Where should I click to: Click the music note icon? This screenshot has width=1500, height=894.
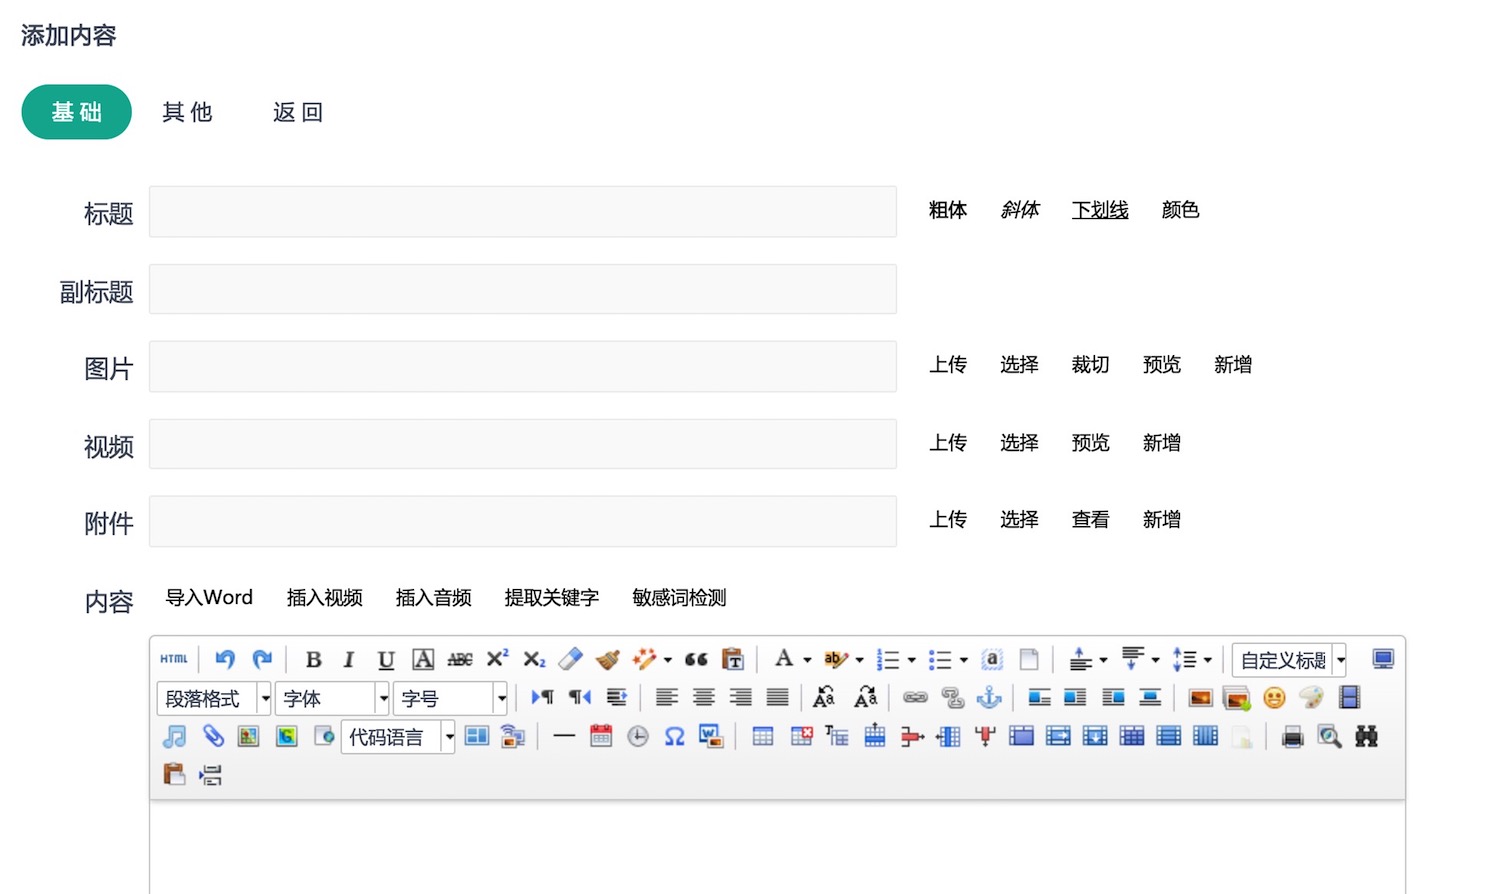click(174, 737)
